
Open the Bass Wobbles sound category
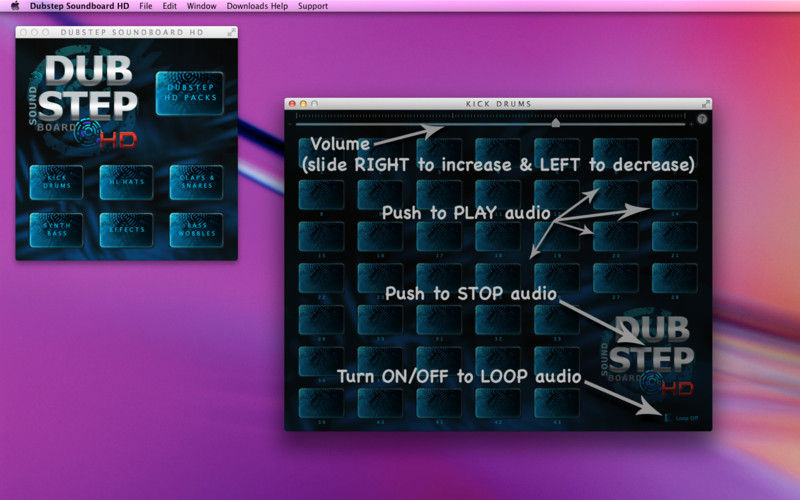pos(196,230)
